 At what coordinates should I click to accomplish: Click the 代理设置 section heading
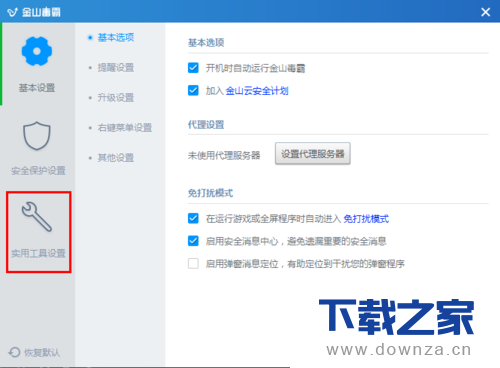206,125
